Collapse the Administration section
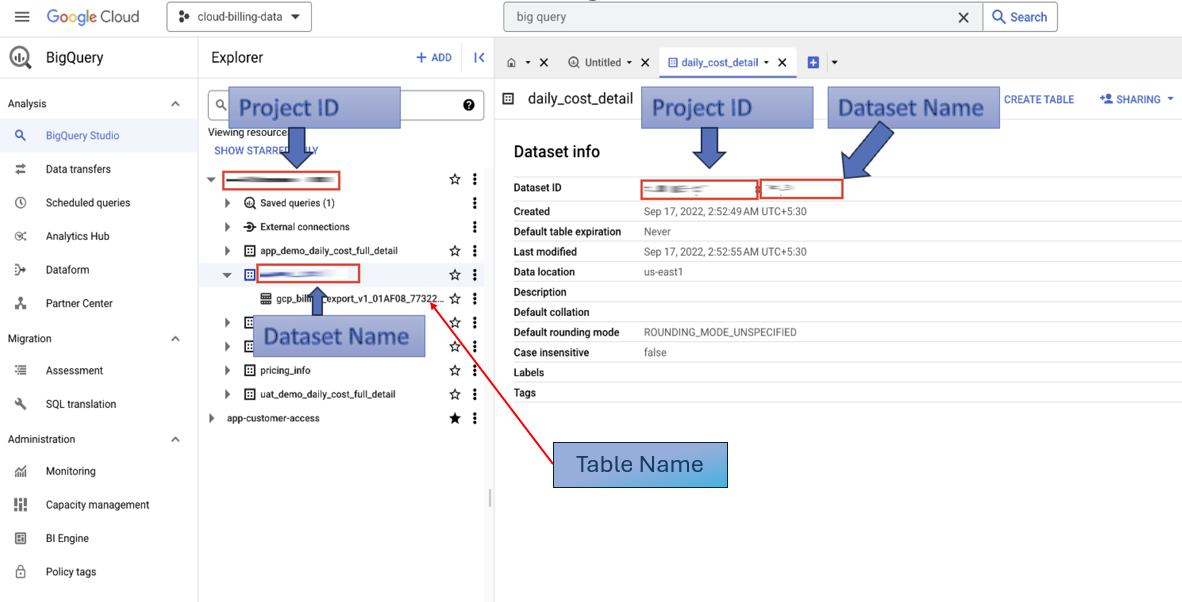The image size is (1182, 602). [x=175, y=439]
